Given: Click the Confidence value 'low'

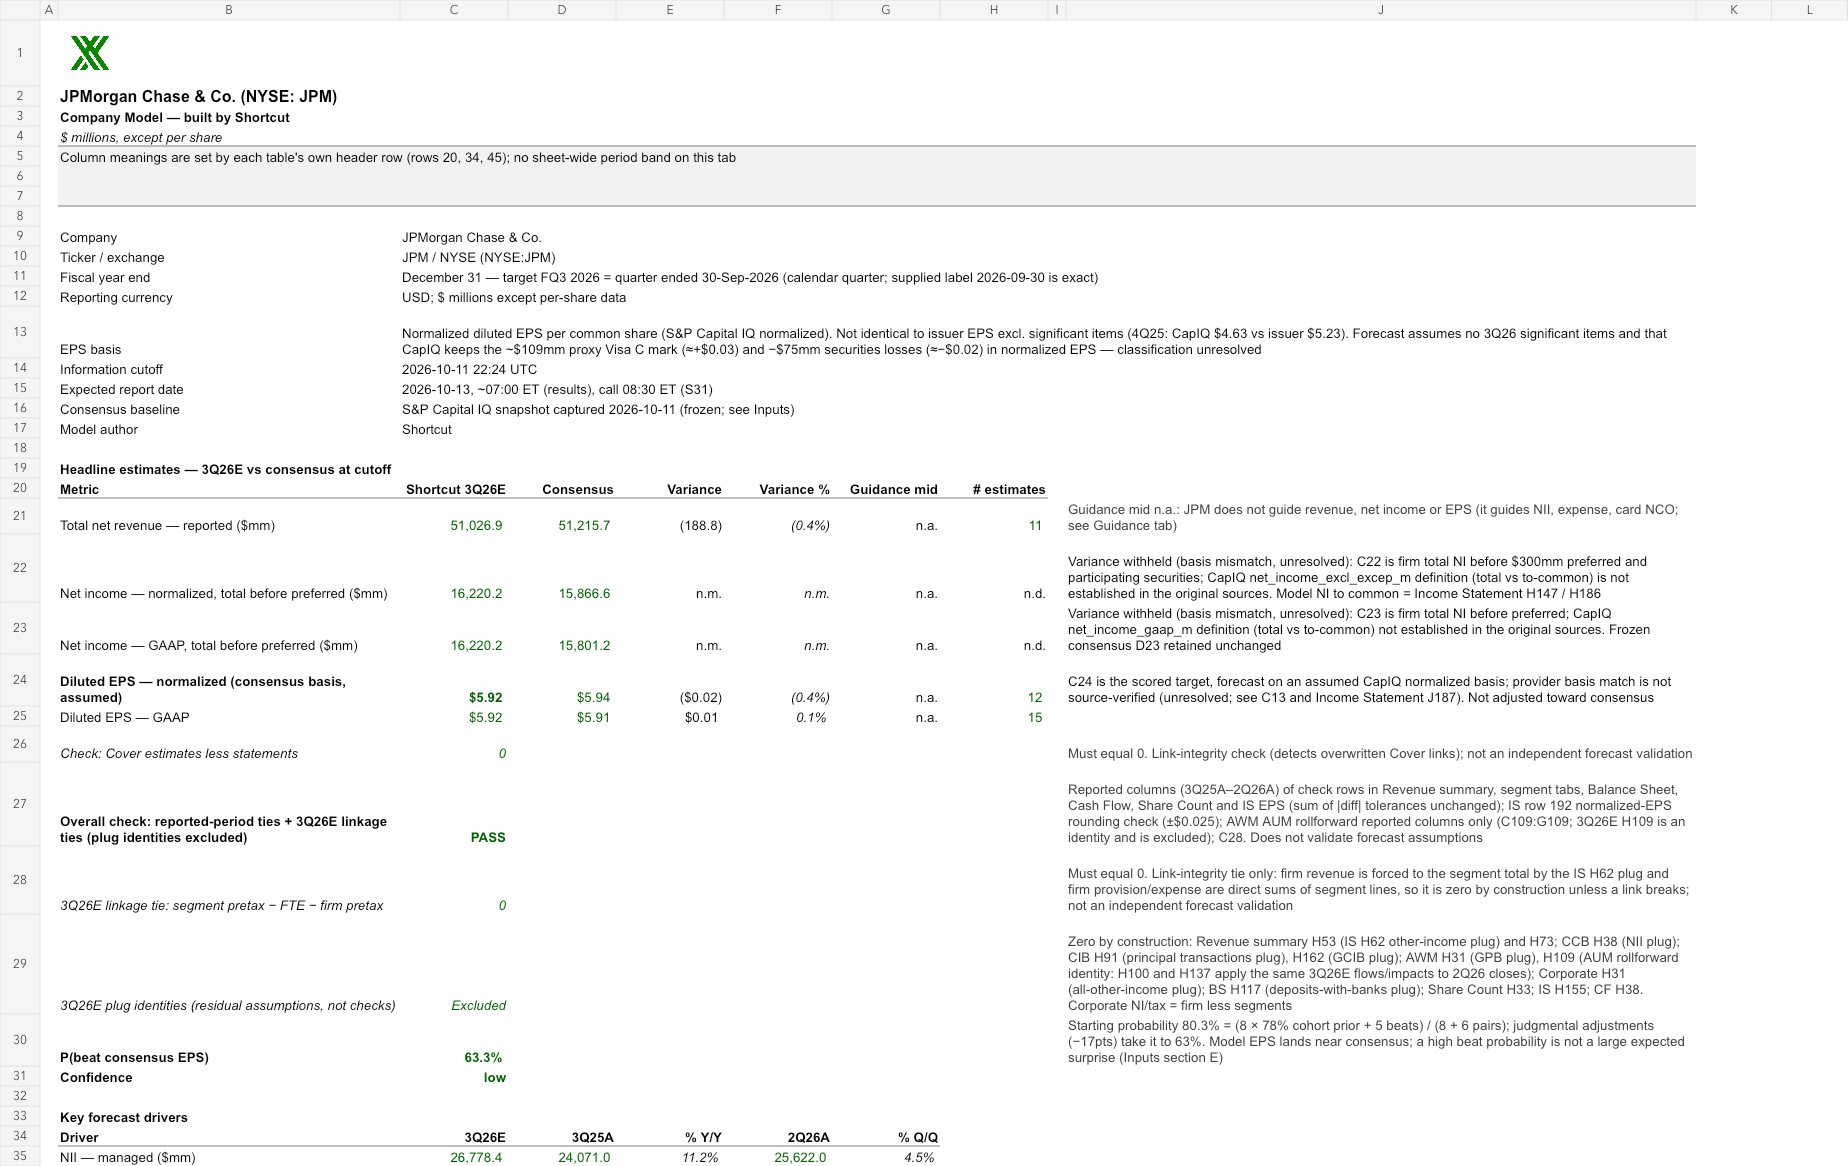Looking at the screenshot, I should pyautogui.click(x=495, y=1078).
